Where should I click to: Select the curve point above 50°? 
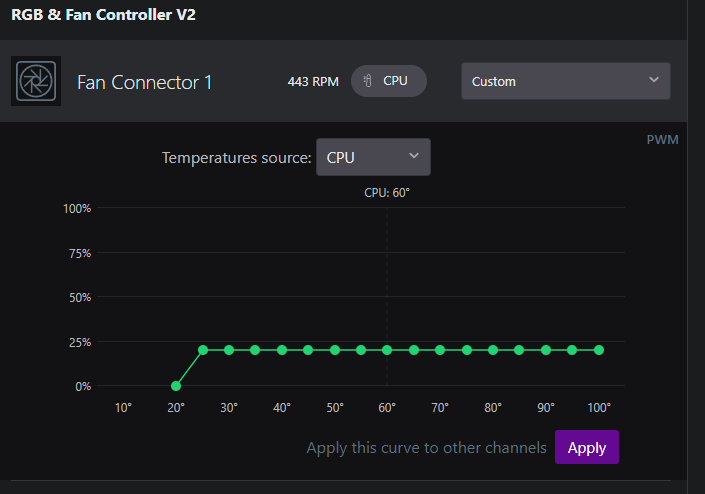335,350
